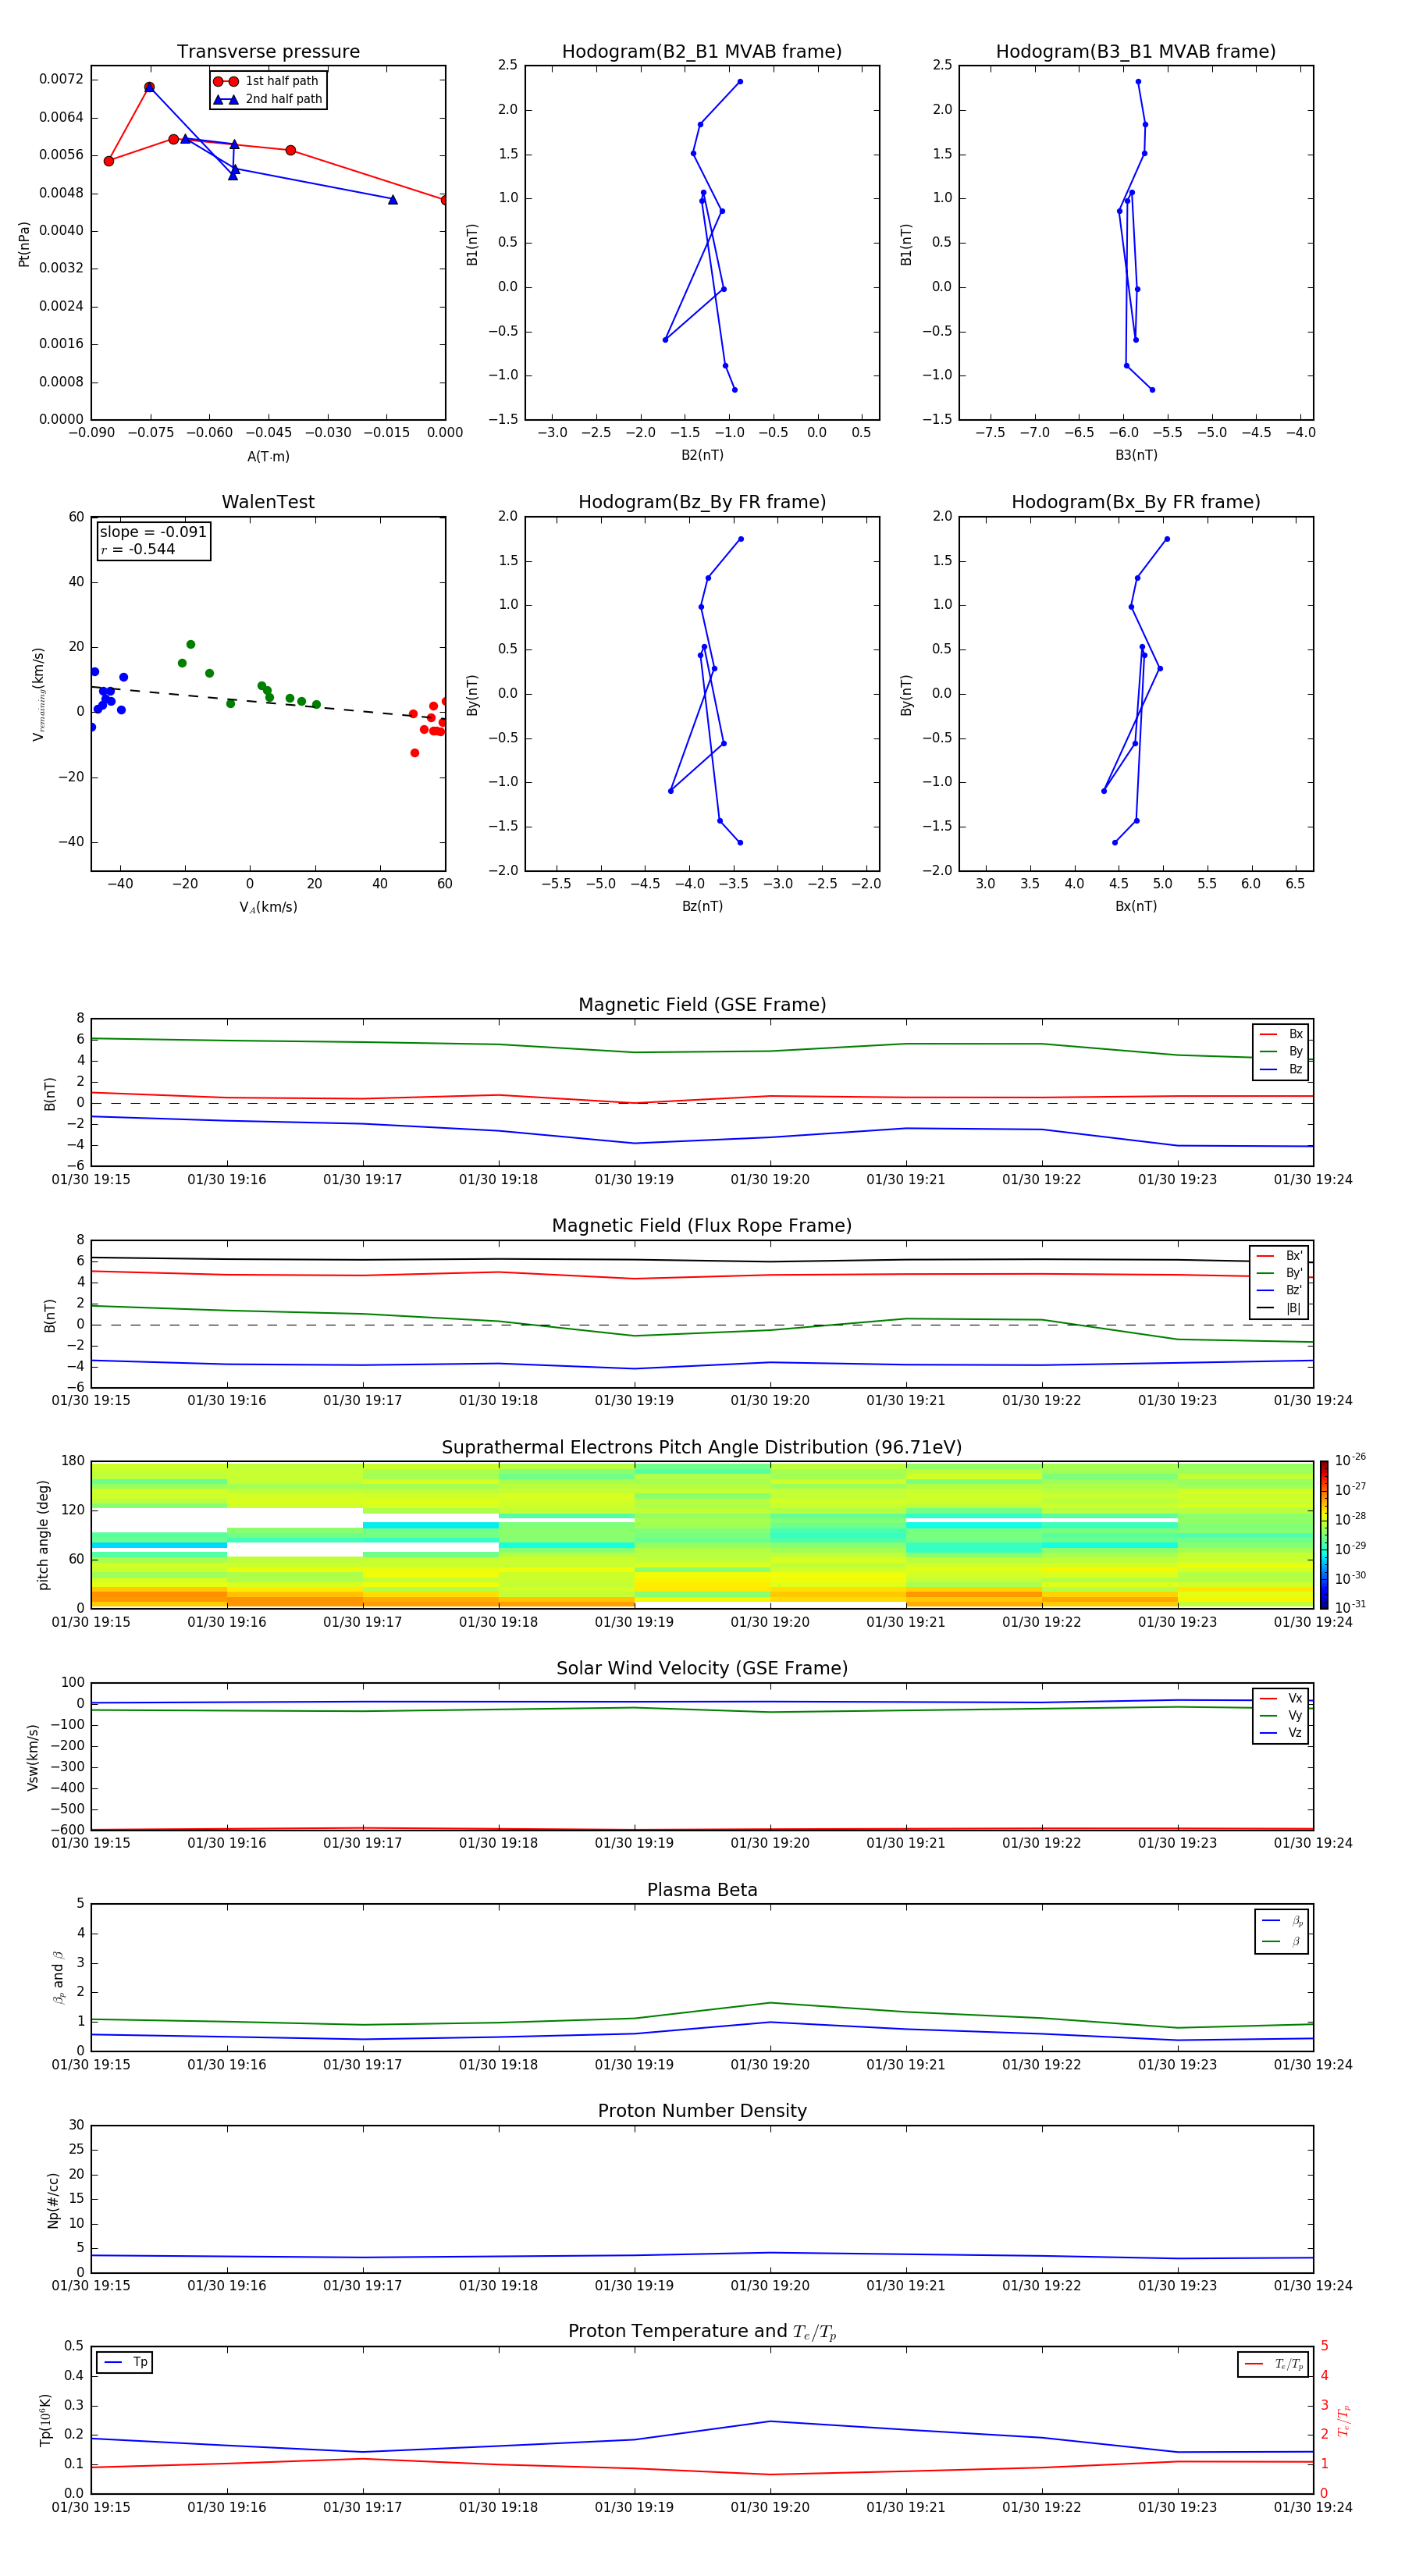Click the "By'" flux rope legend entry
The height and width of the screenshot is (2576, 1405).
1280,1273
